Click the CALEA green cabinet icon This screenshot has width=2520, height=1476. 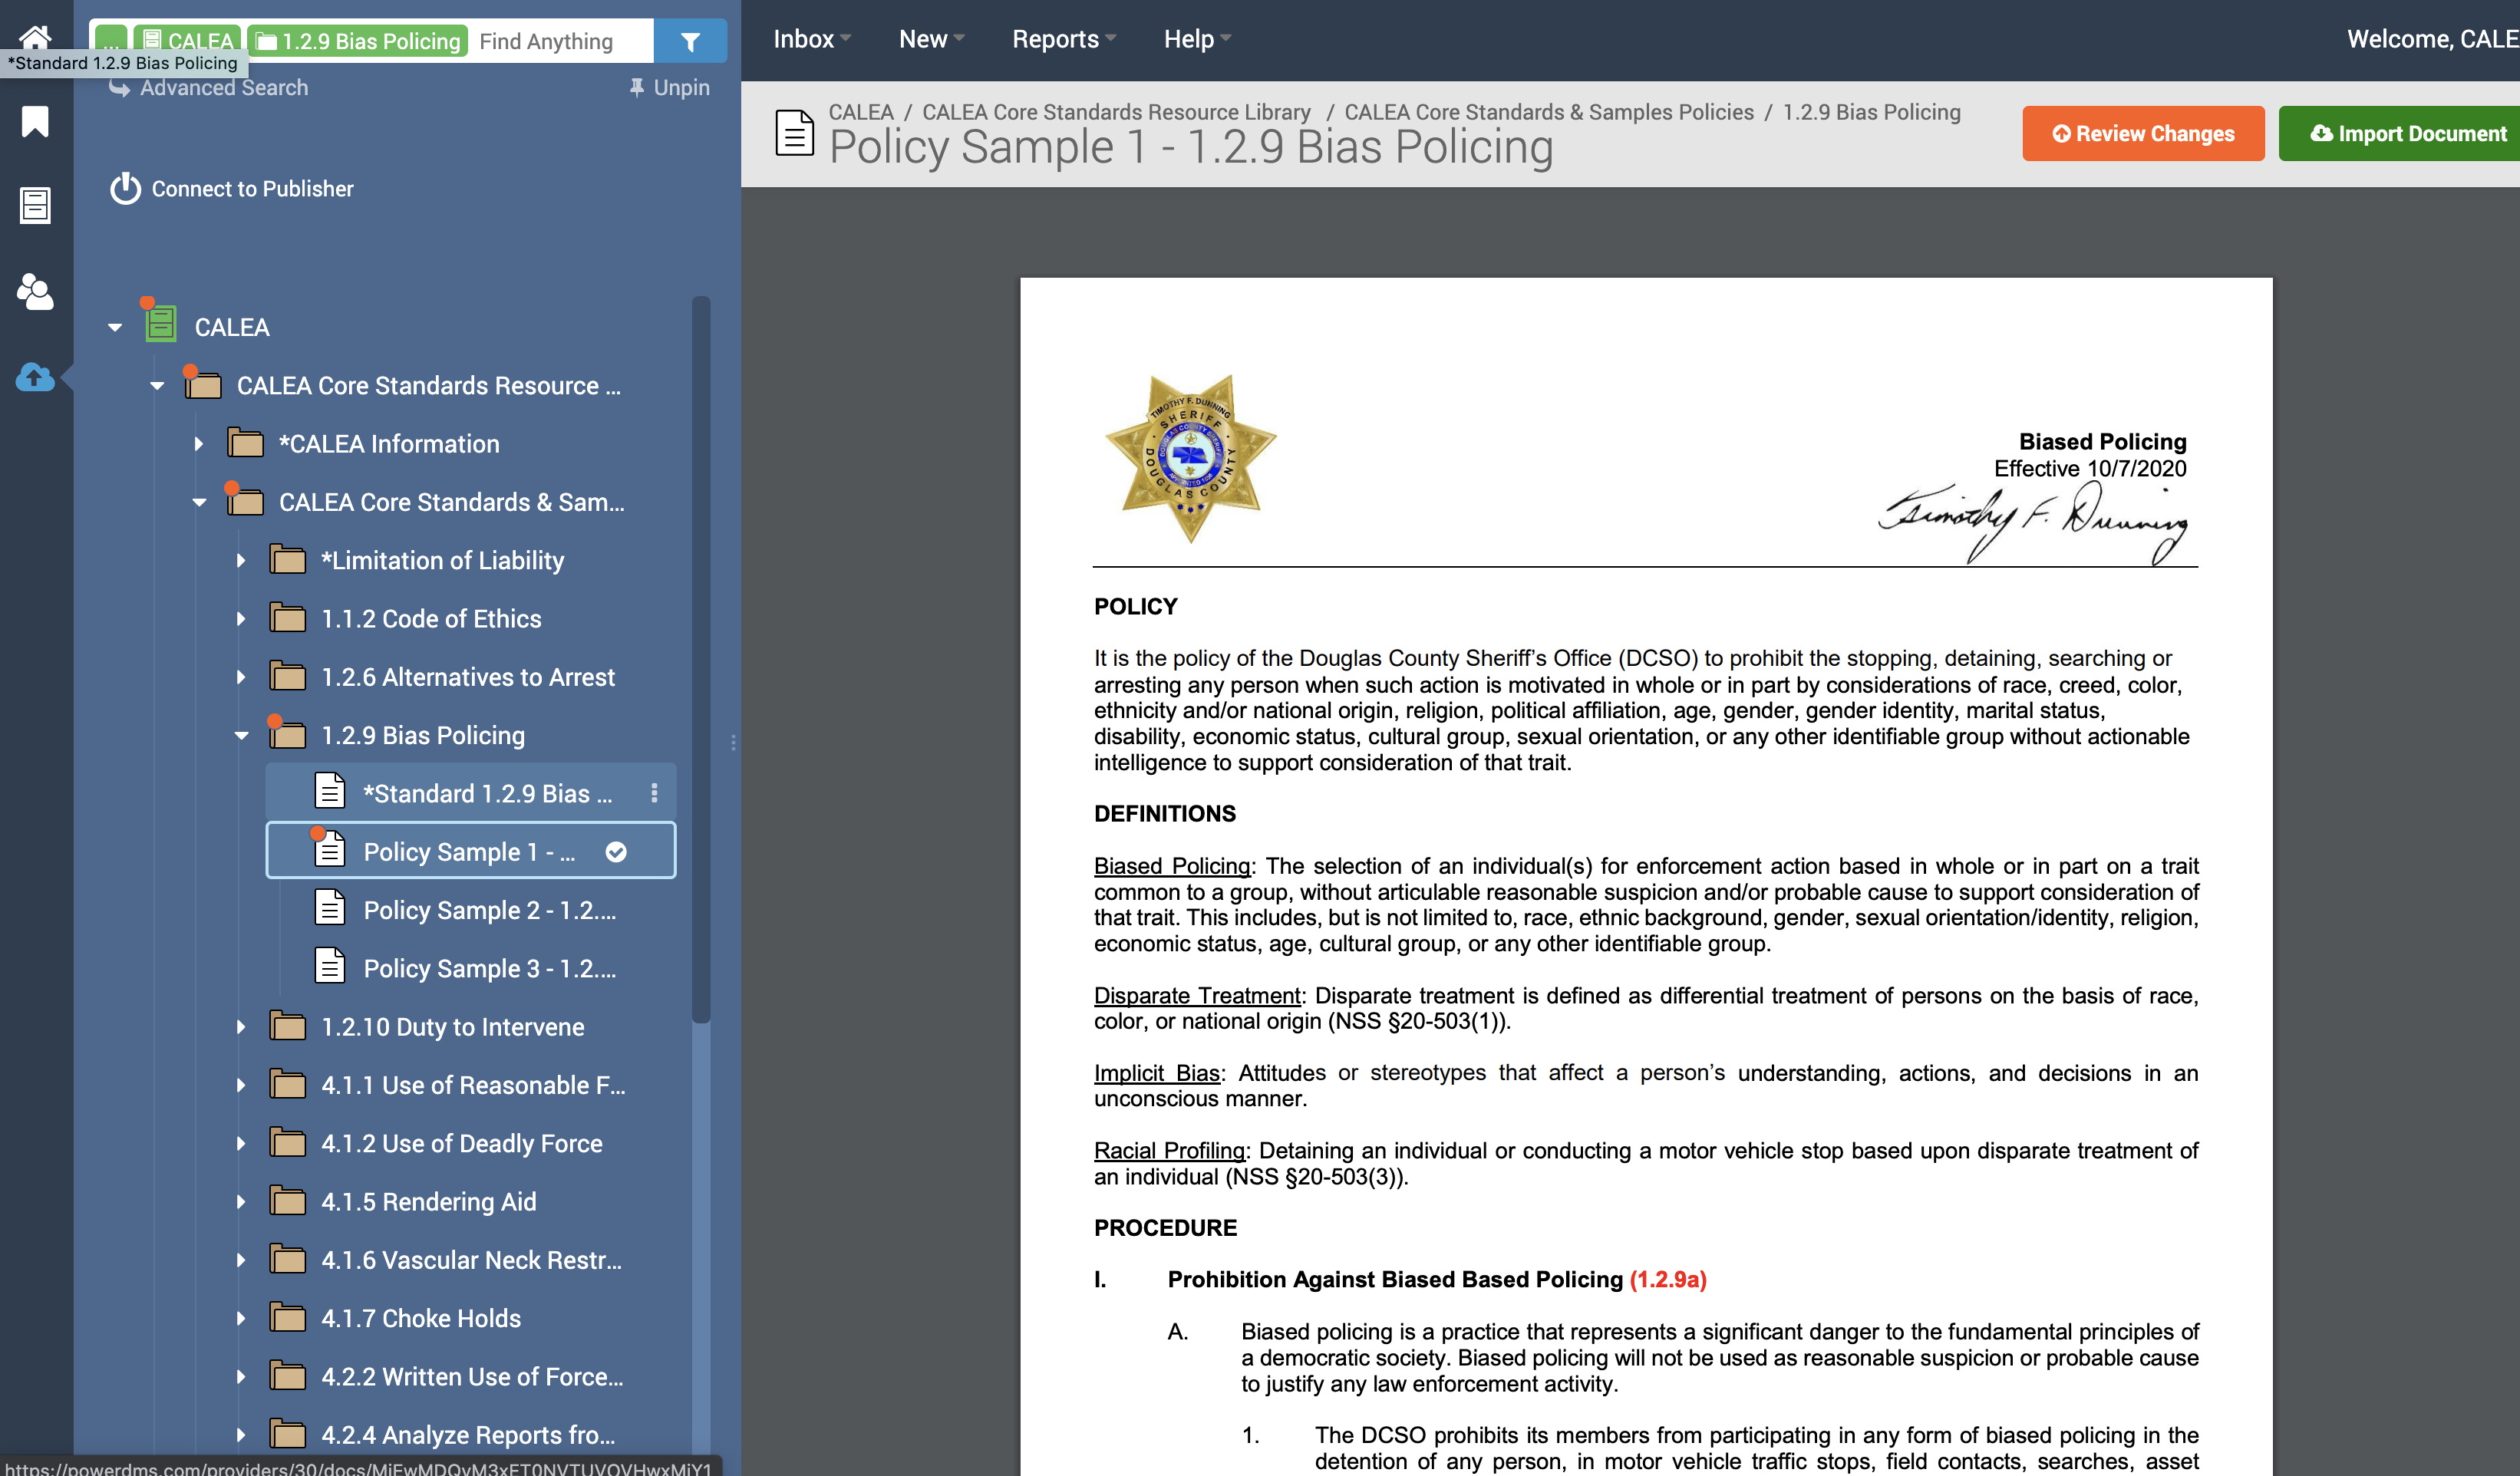pyautogui.click(x=160, y=323)
